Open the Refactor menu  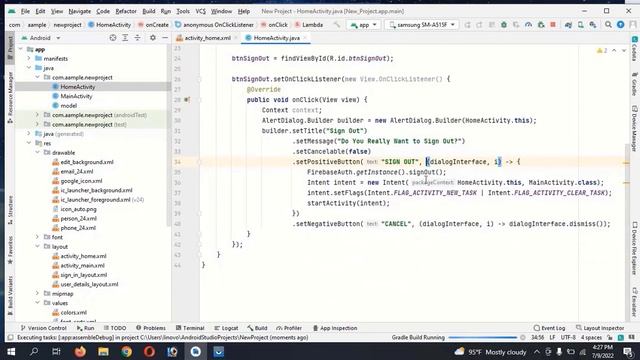tap(126, 11)
